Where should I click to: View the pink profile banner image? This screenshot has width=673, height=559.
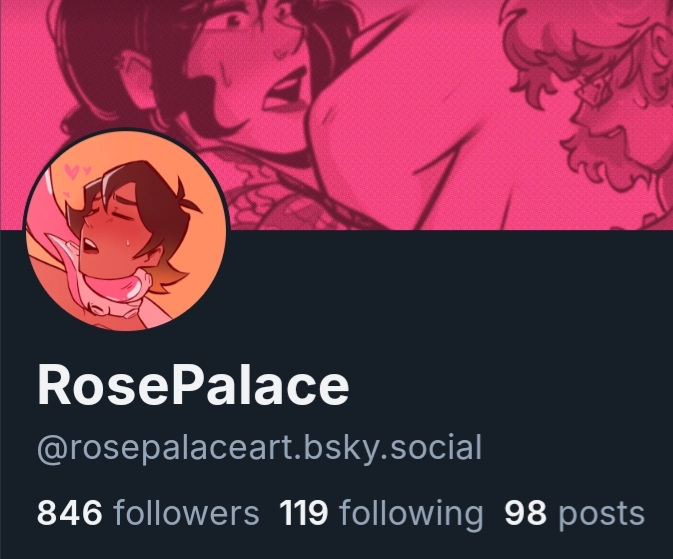(336, 115)
